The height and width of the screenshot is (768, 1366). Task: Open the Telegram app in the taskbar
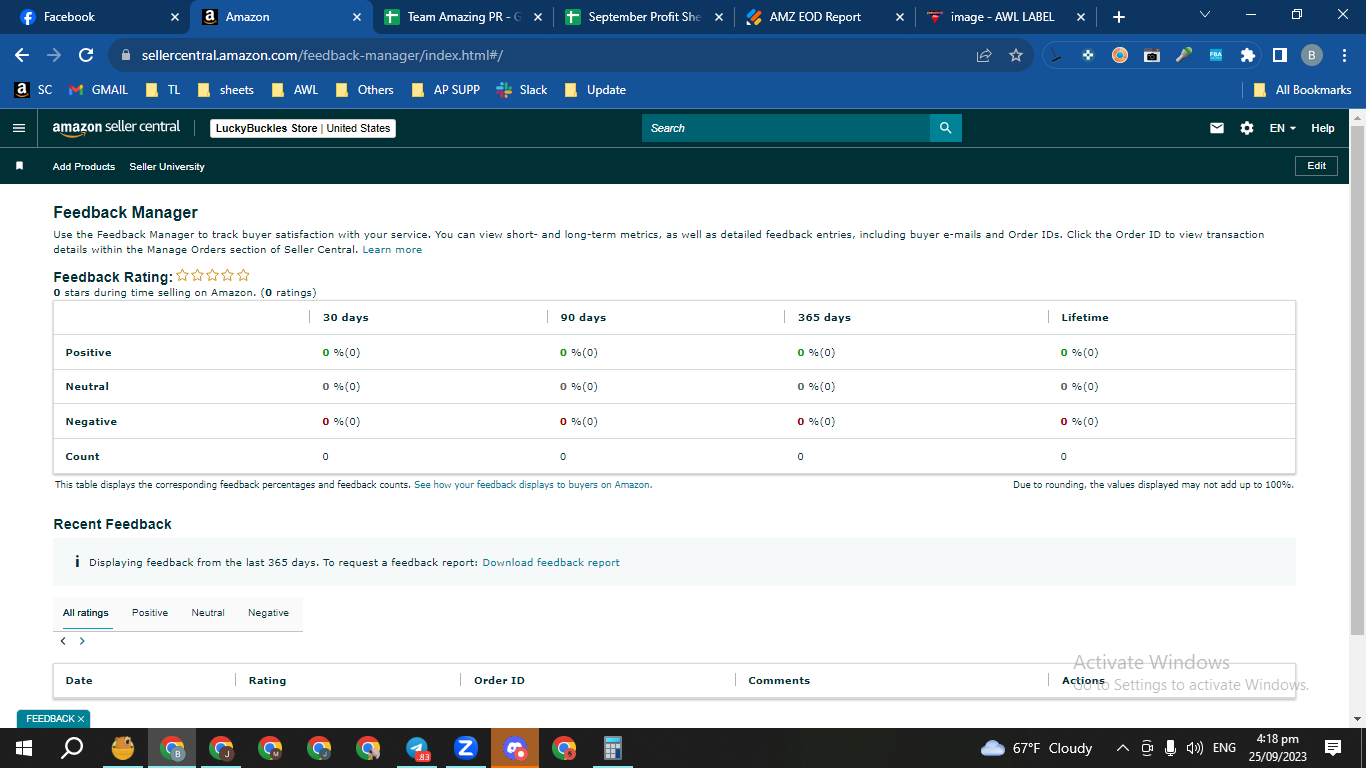pos(418,748)
